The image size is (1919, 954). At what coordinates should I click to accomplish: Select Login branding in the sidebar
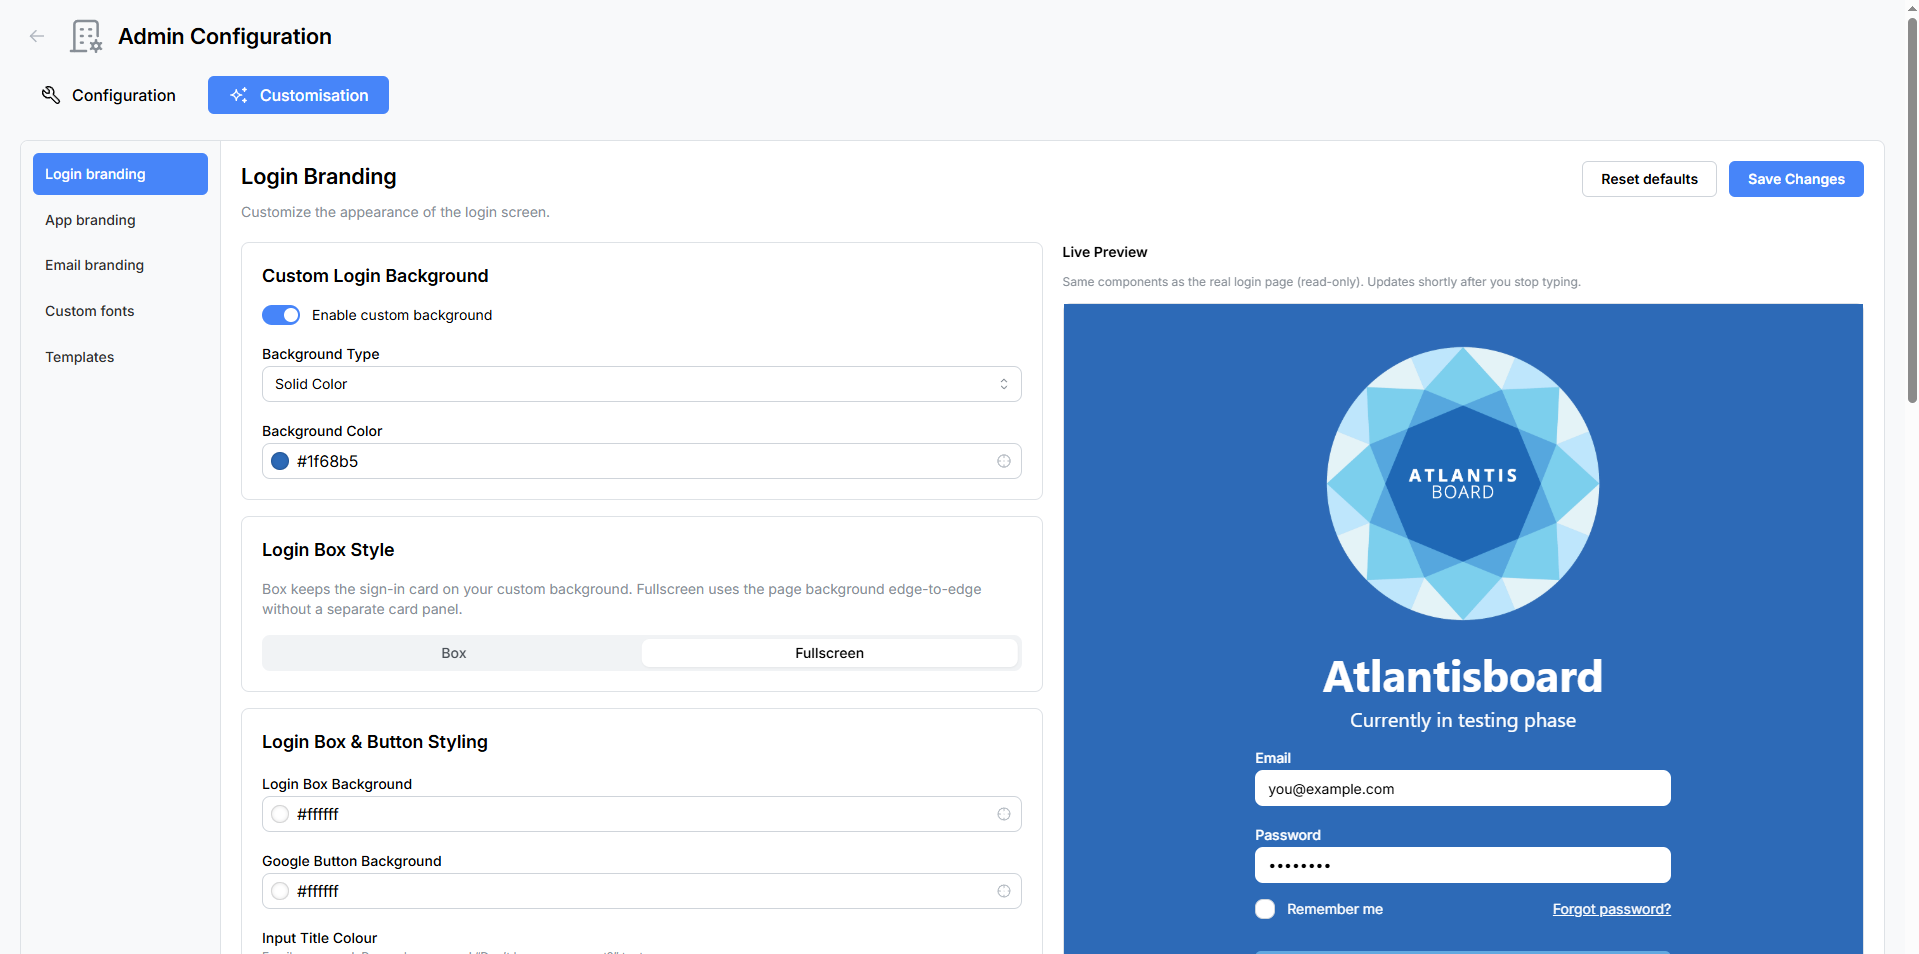(120, 174)
